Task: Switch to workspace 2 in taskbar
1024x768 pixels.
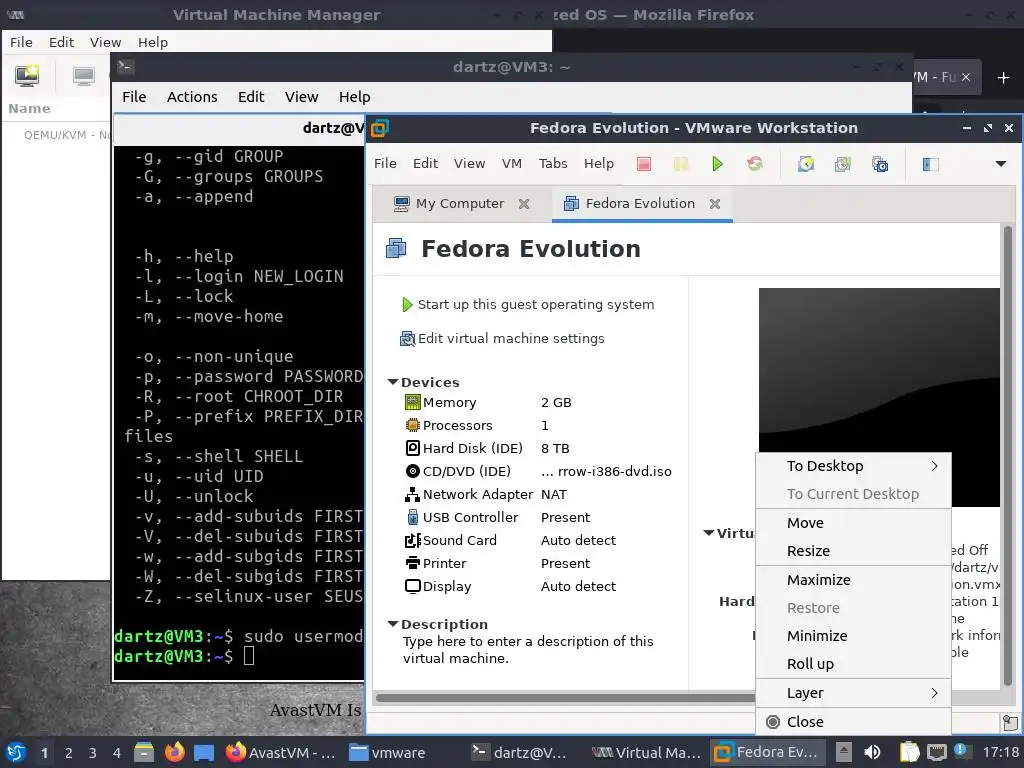Action: coord(69,753)
